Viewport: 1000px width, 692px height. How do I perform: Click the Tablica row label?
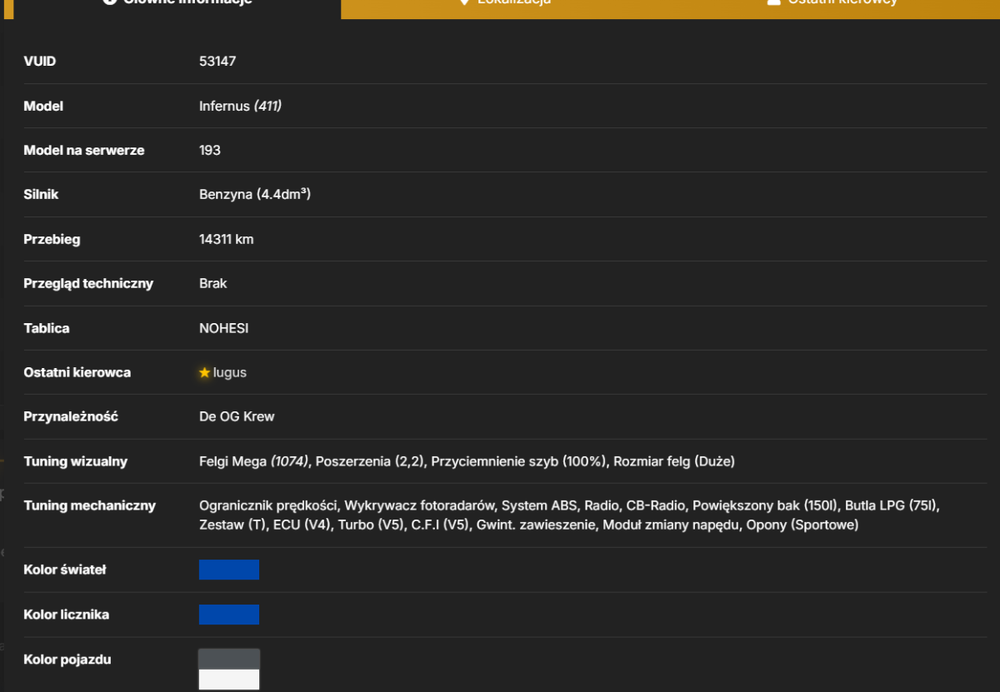point(47,328)
